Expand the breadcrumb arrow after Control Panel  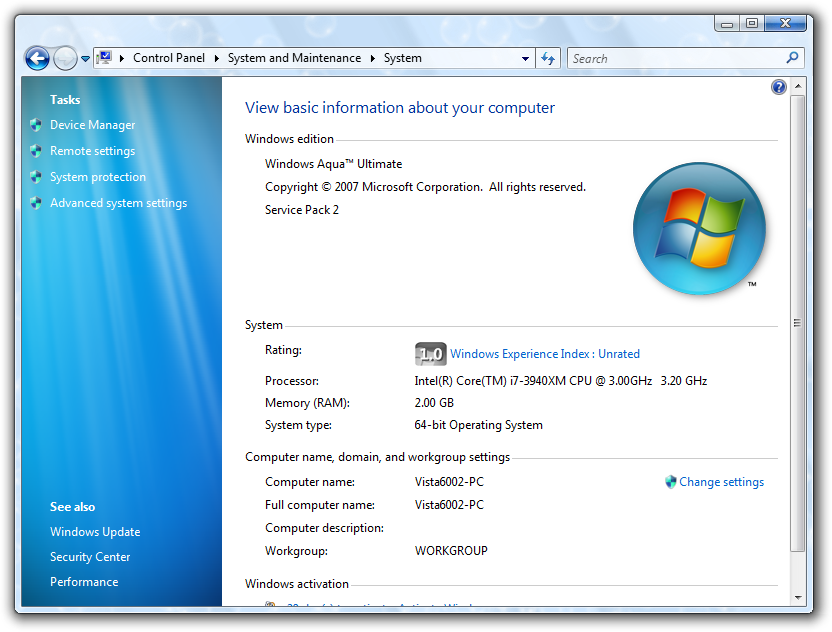tap(217, 58)
